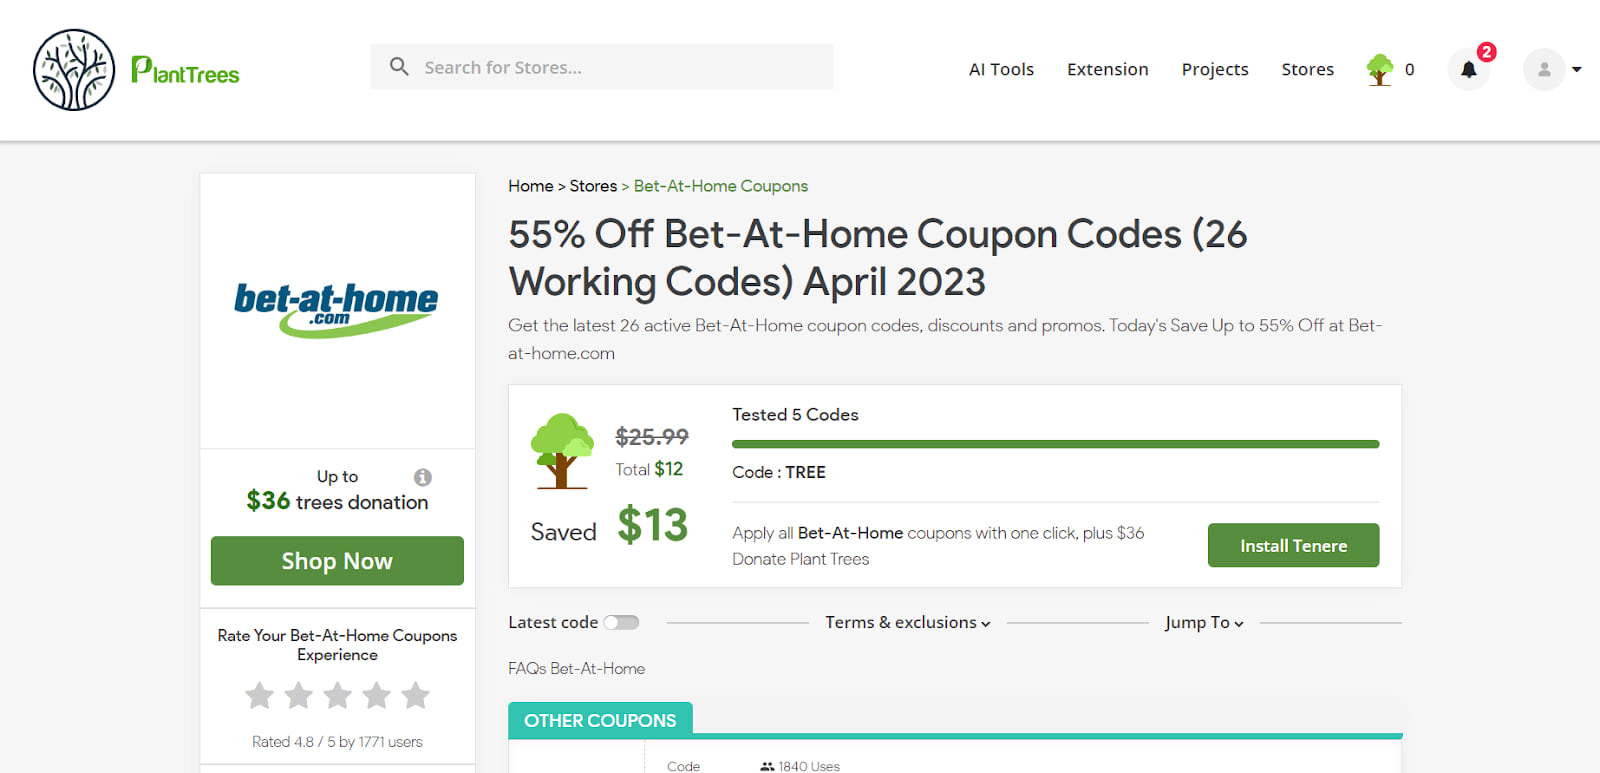Click the bet-at-home.com logo image

(x=336, y=310)
